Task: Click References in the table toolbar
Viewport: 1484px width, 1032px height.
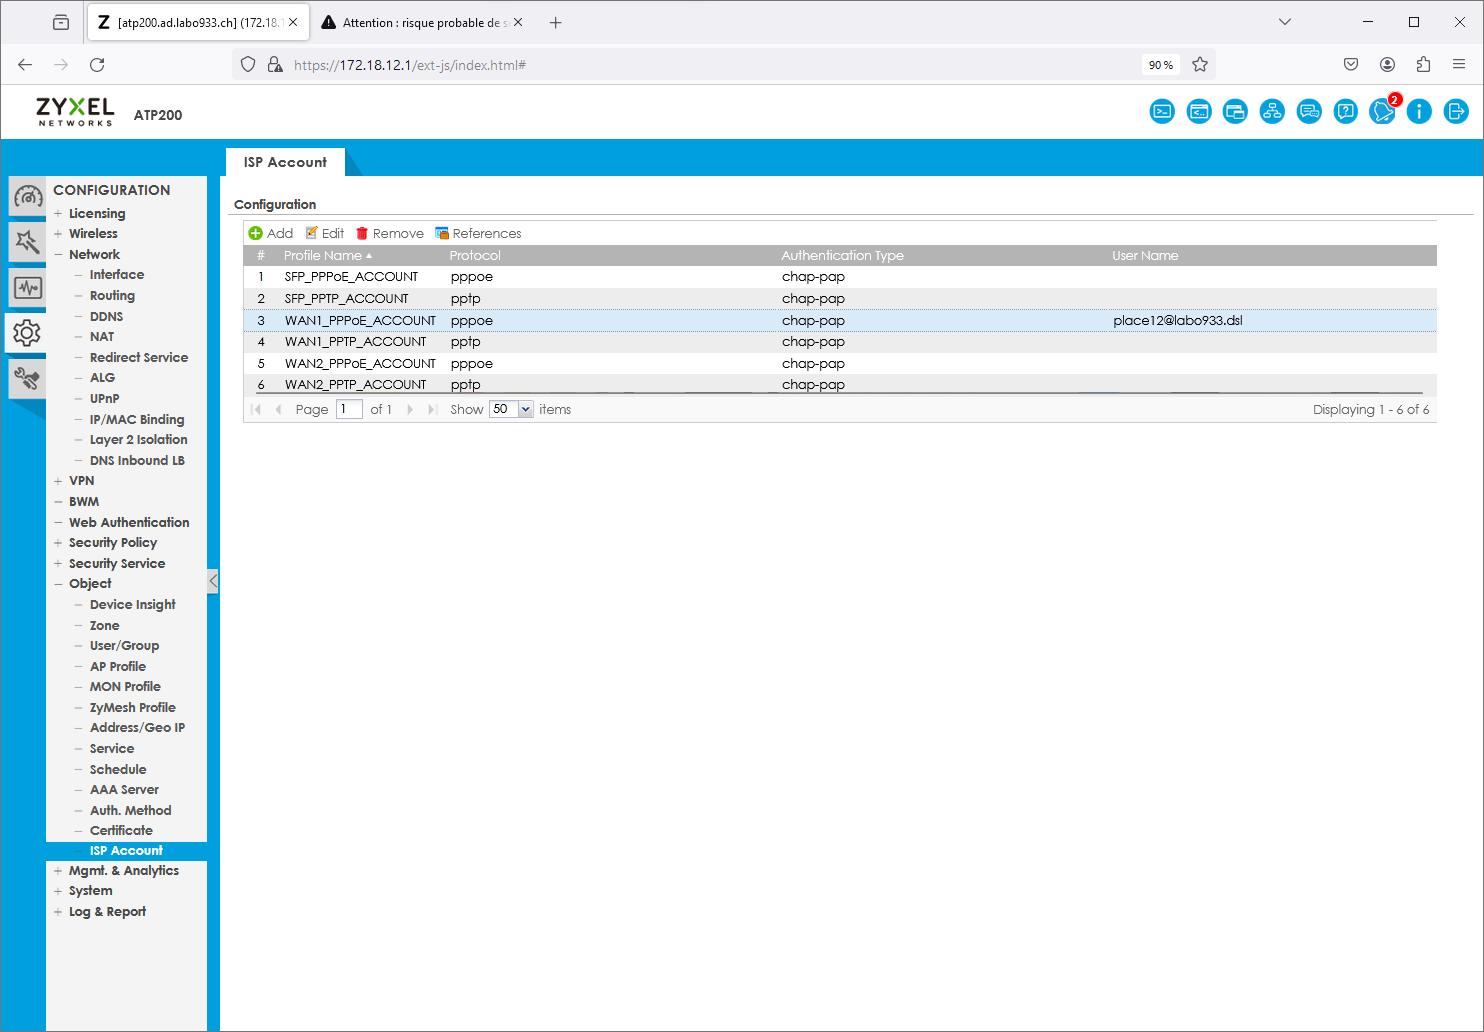Action: pyautogui.click(x=478, y=233)
